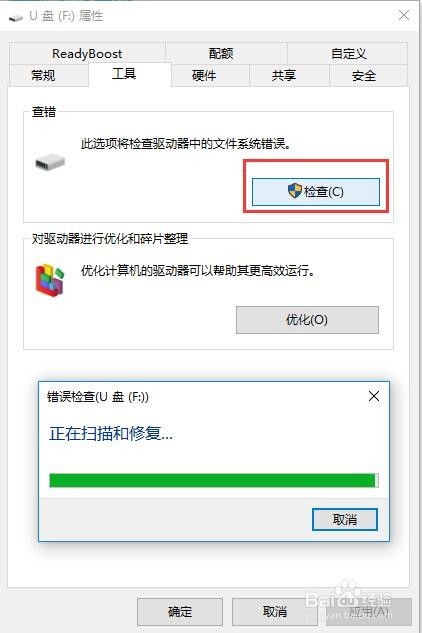Open the 安全 security tab

[363, 75]
